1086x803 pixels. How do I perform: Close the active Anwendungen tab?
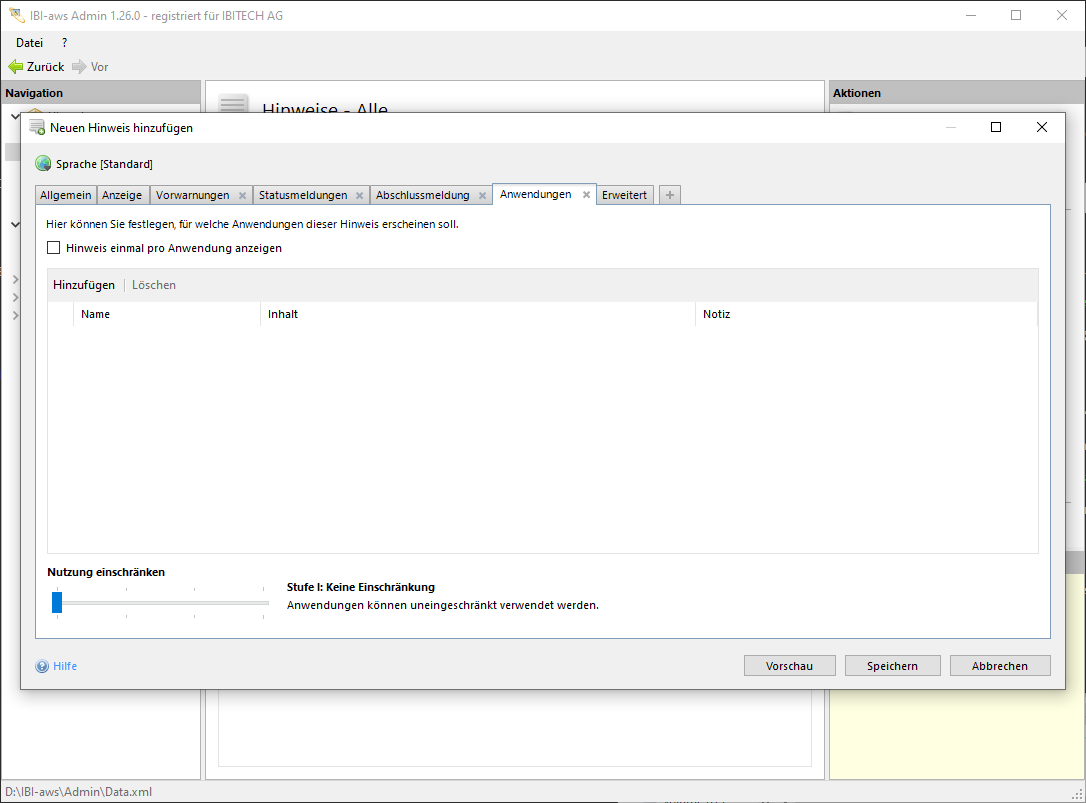tap(587, 195)
